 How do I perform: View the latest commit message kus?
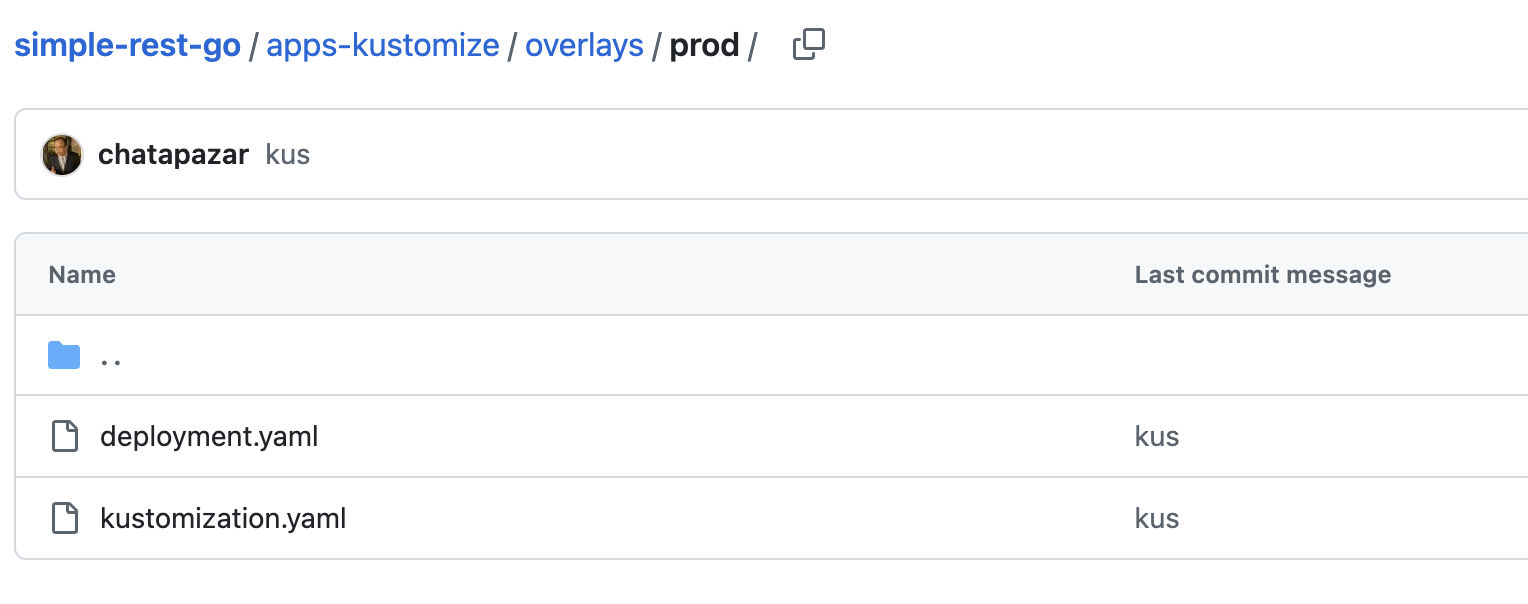point(288,155)
